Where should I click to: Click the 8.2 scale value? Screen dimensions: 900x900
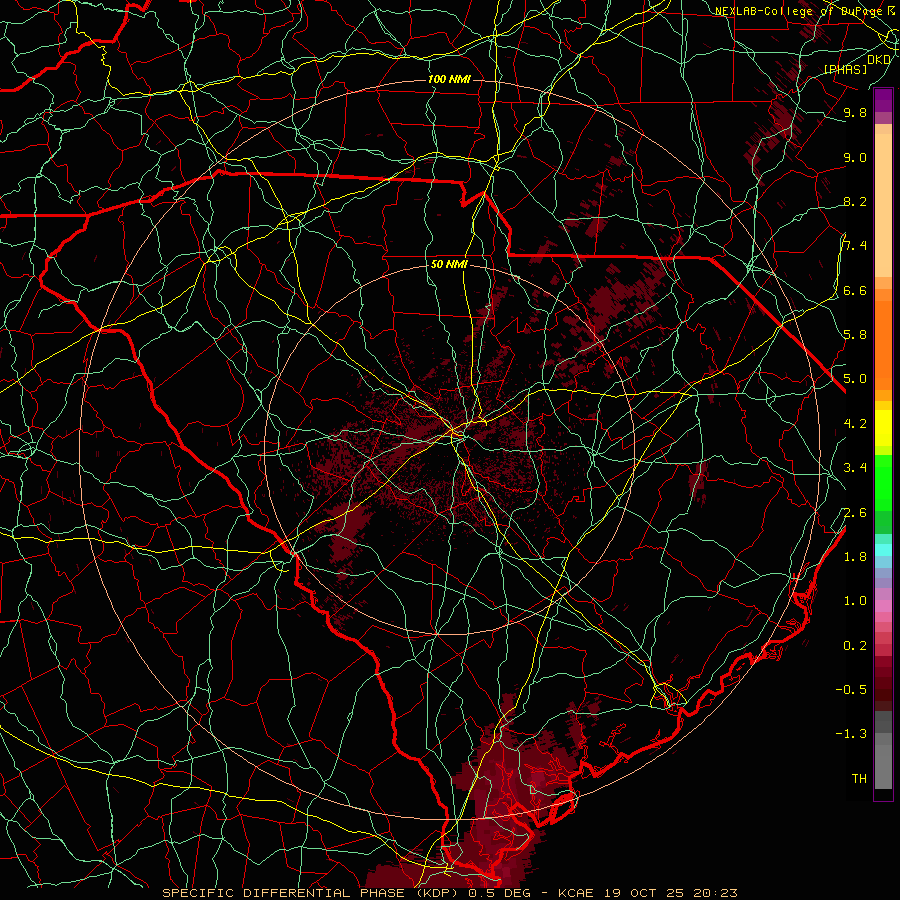click(855, 201)
